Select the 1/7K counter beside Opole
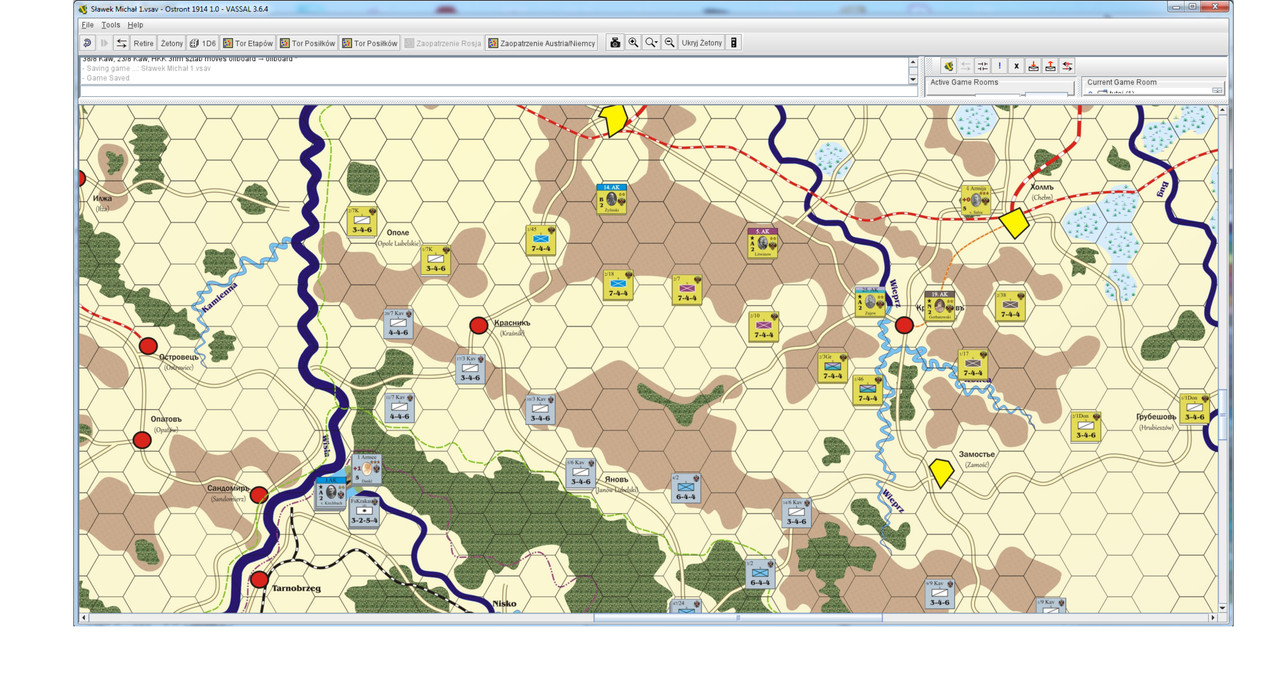Image resolution: width=1280 pixels, height=680 pixels. tap(435, 261)
